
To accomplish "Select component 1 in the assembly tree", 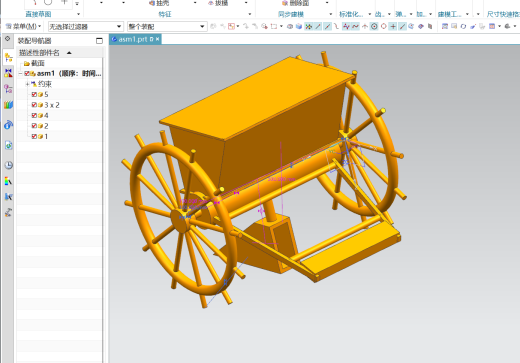I will point(46,136).
